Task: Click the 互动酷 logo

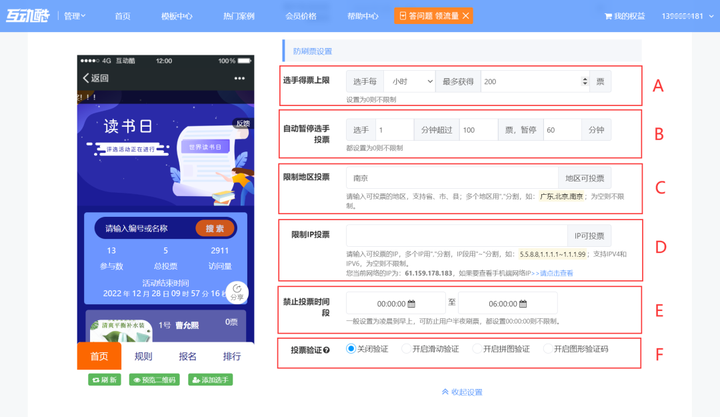Action: coord(27,16)
